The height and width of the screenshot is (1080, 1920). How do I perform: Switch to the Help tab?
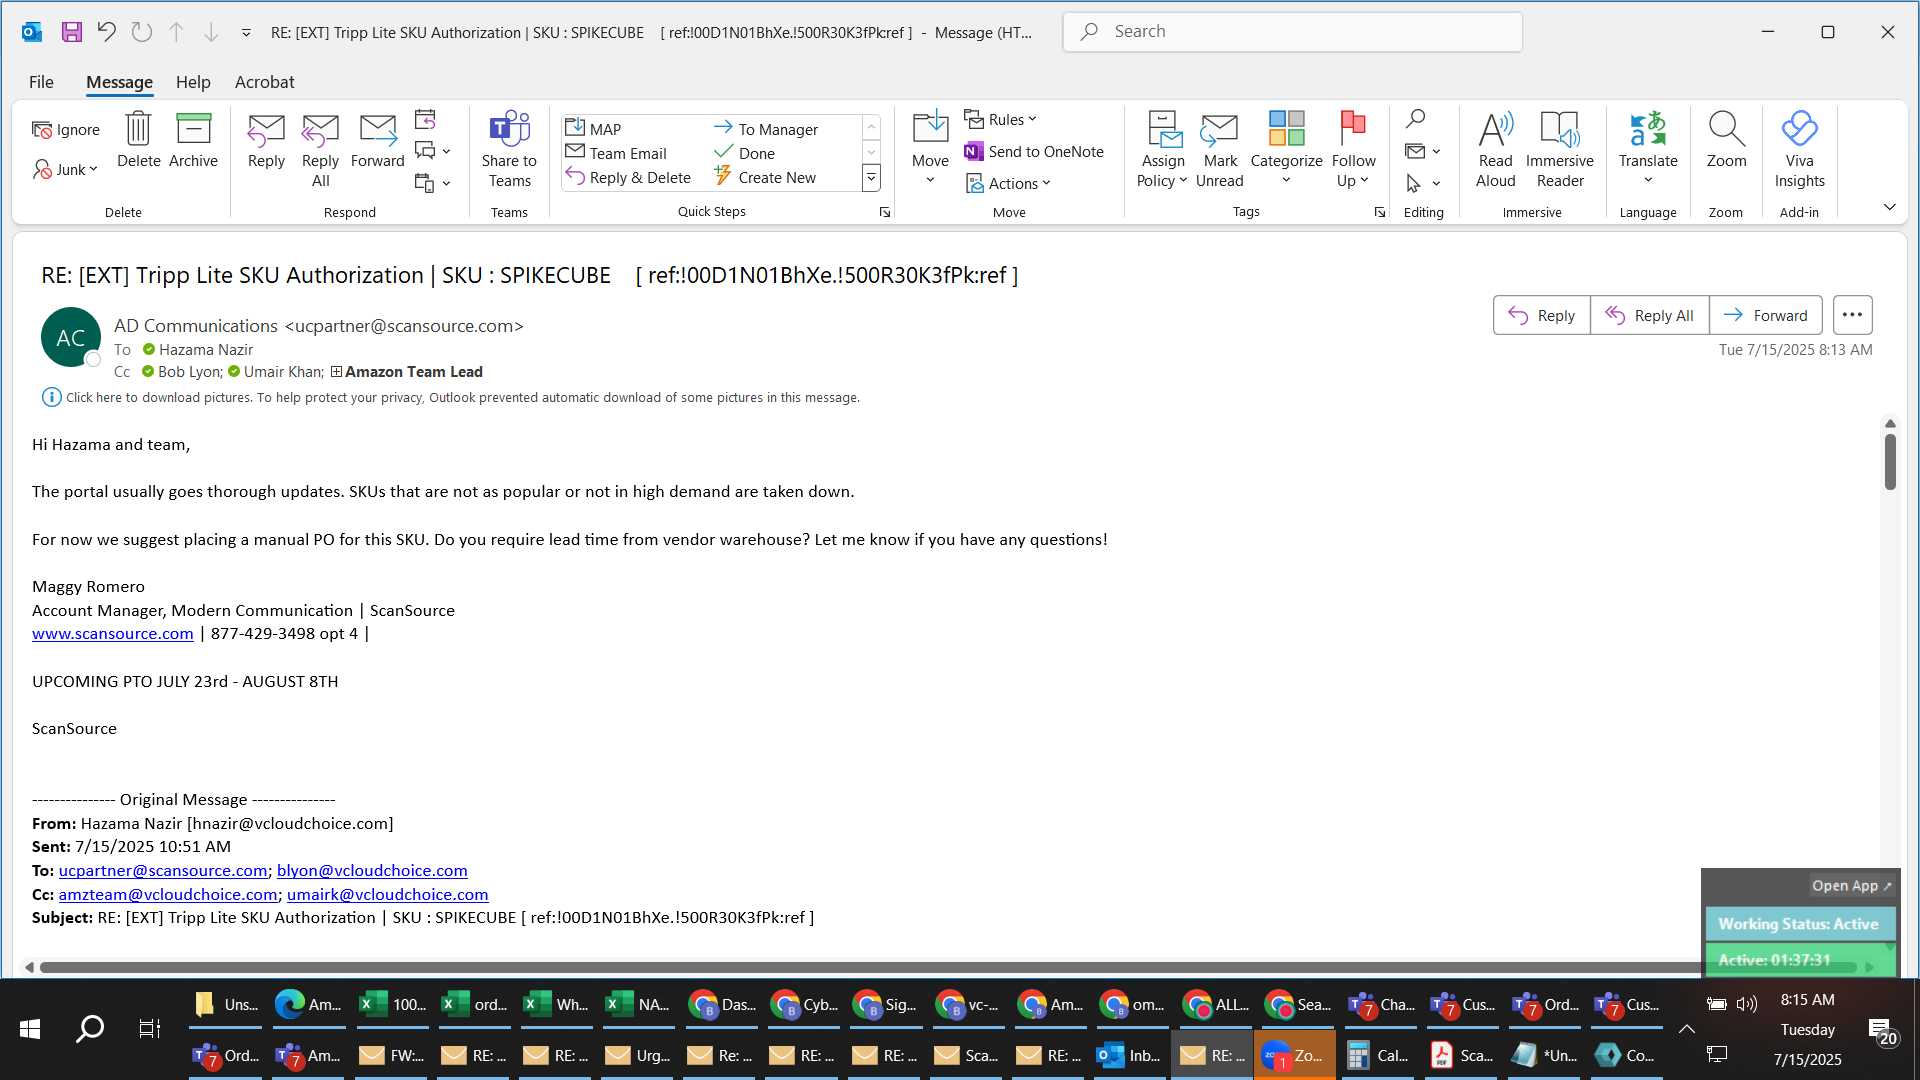pos(193,82)
